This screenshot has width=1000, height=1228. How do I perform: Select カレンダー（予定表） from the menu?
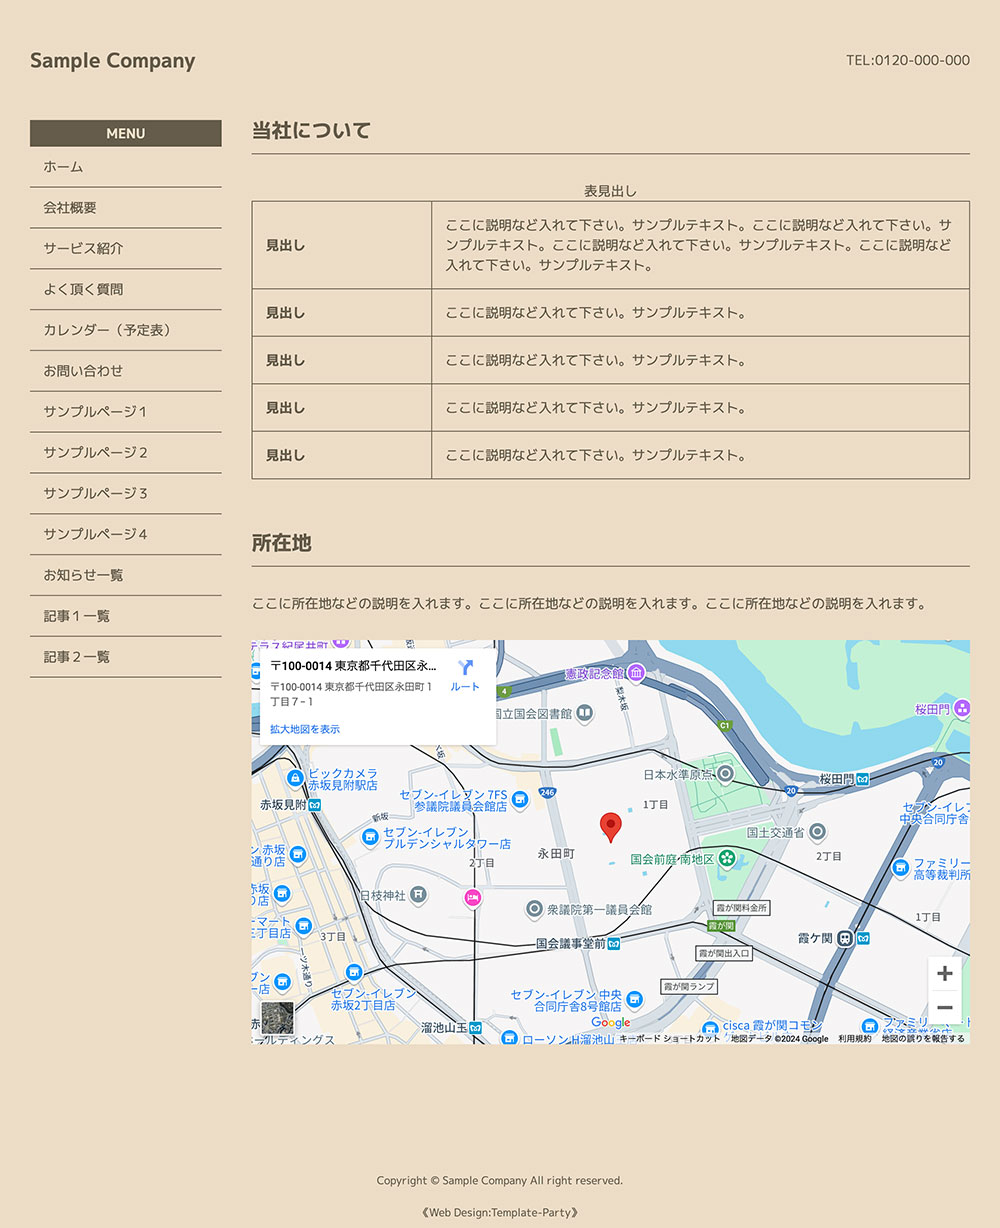[126, 330]
